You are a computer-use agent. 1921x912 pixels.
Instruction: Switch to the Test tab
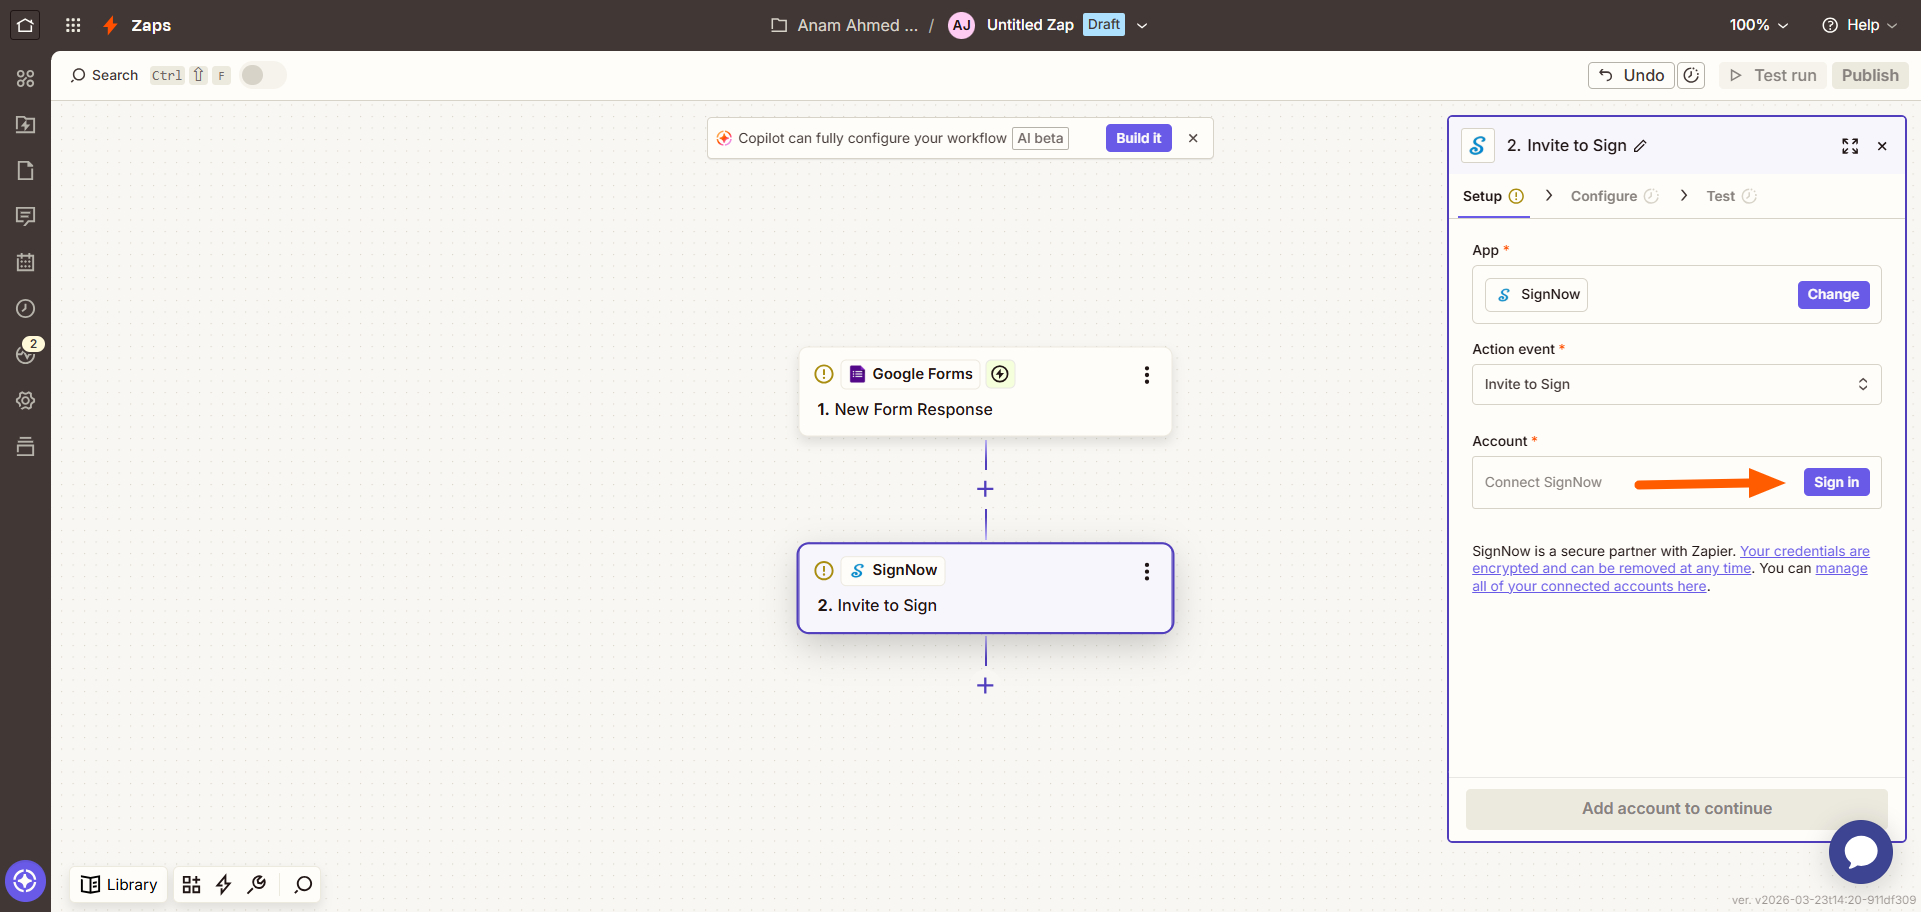click(1723, 195)
